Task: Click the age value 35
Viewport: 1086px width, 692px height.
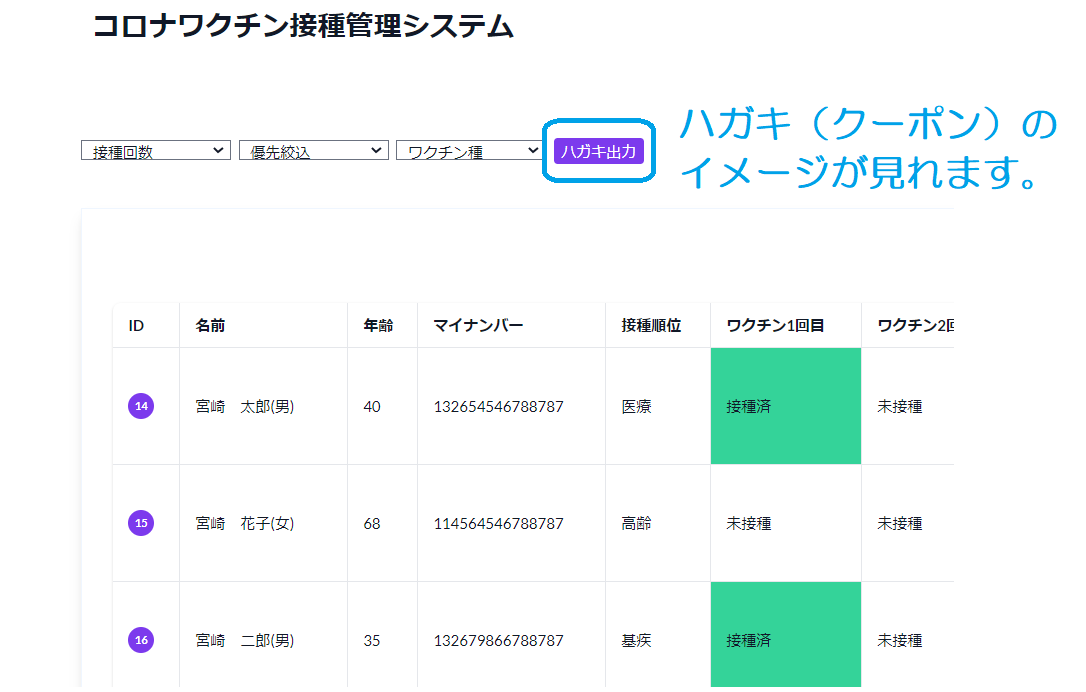Action: [372, 641]
